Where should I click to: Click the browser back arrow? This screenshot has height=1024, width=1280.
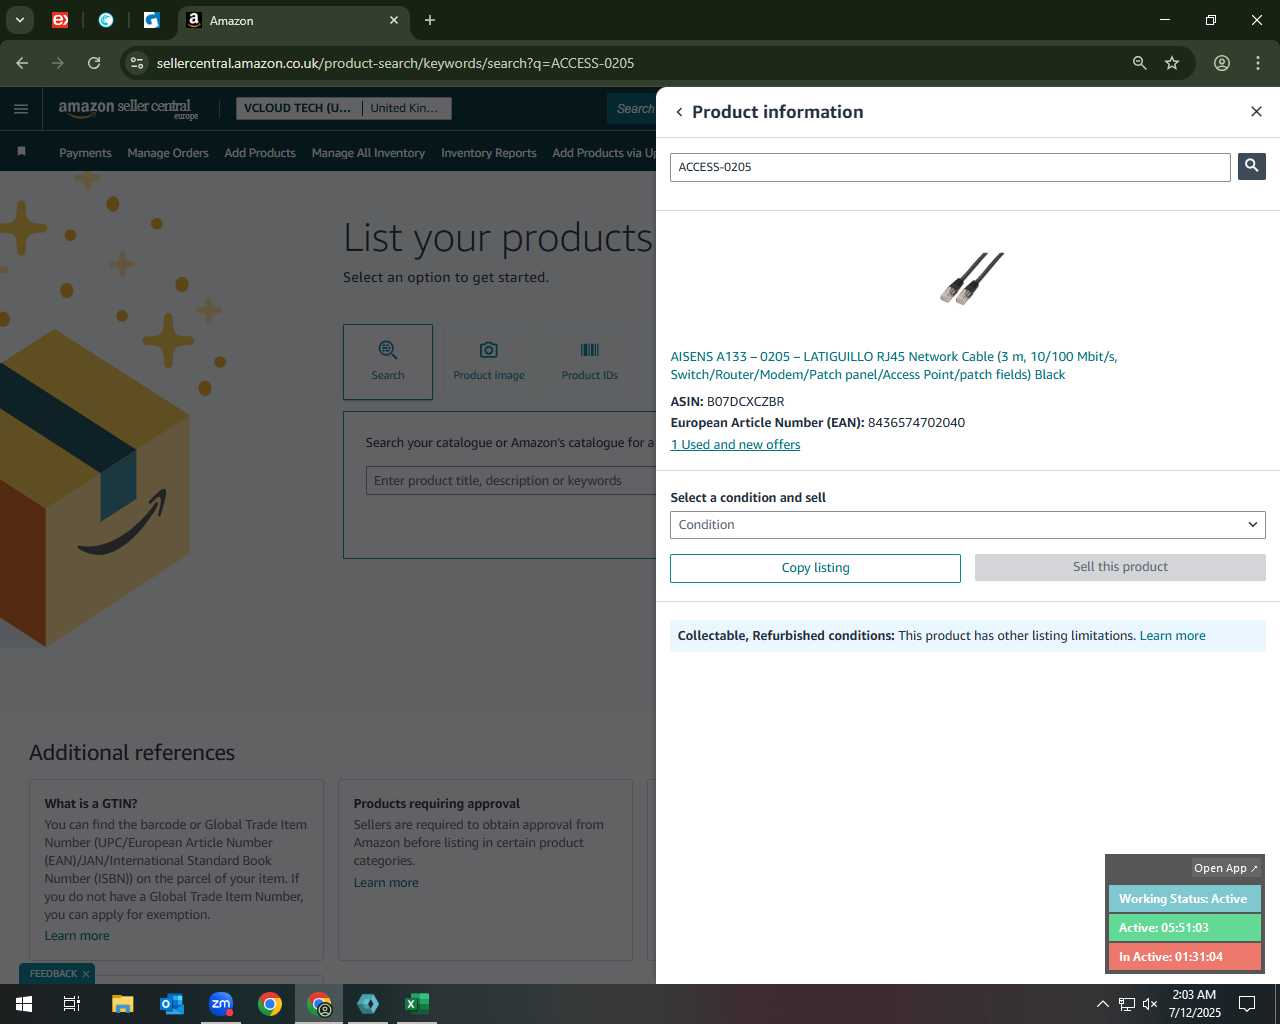point(22,63)
